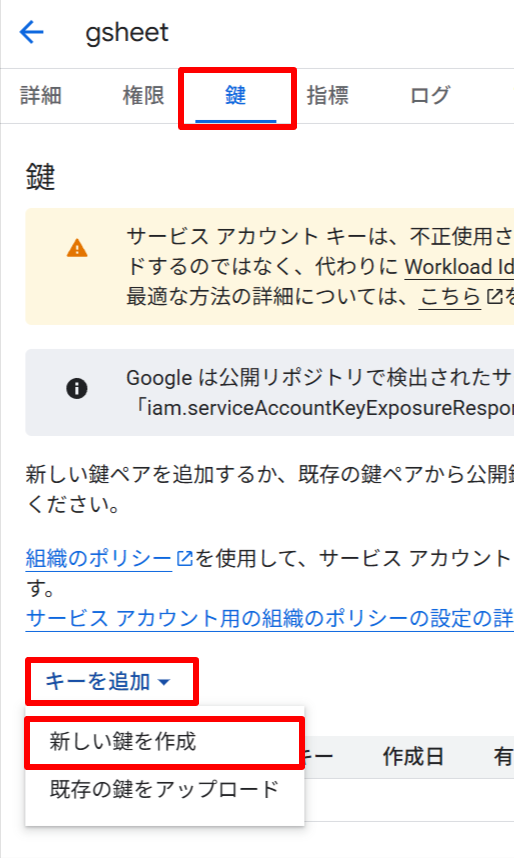Click the black info circle icon

pyautogui.click(x=77, y=389)
